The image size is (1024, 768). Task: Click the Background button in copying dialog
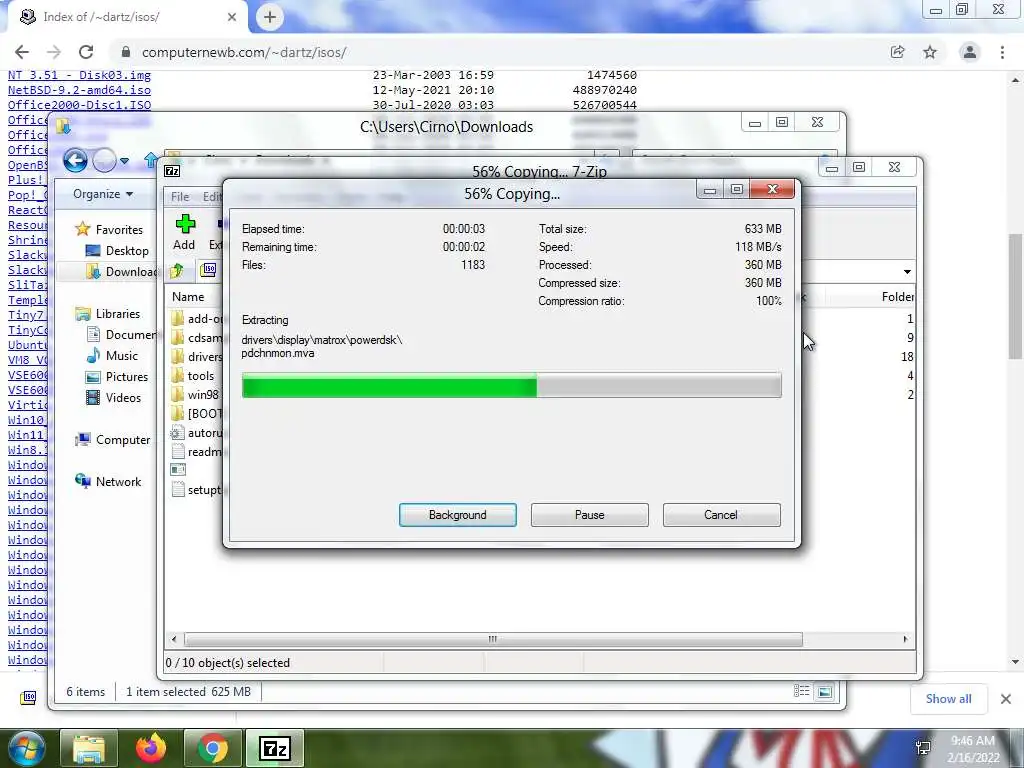tap(457, 515)
